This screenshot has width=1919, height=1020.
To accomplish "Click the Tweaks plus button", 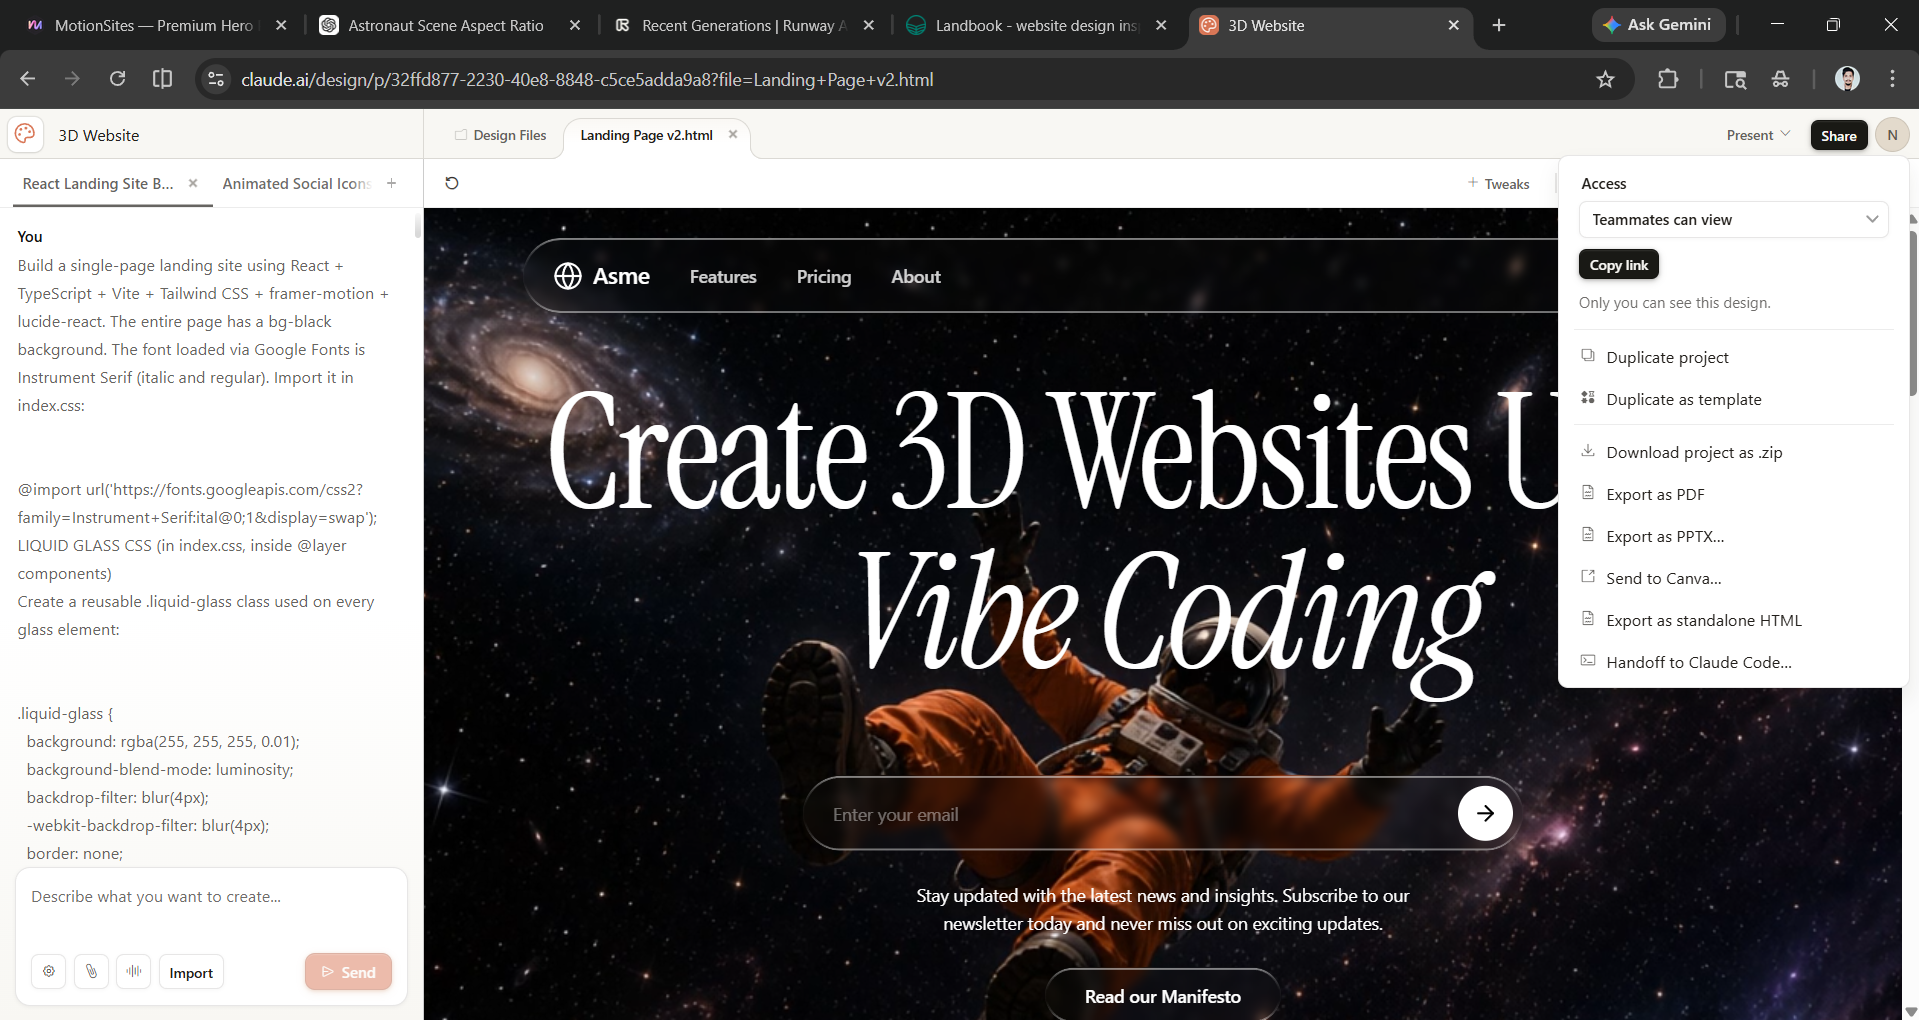I will click(x=1498, y=183).
